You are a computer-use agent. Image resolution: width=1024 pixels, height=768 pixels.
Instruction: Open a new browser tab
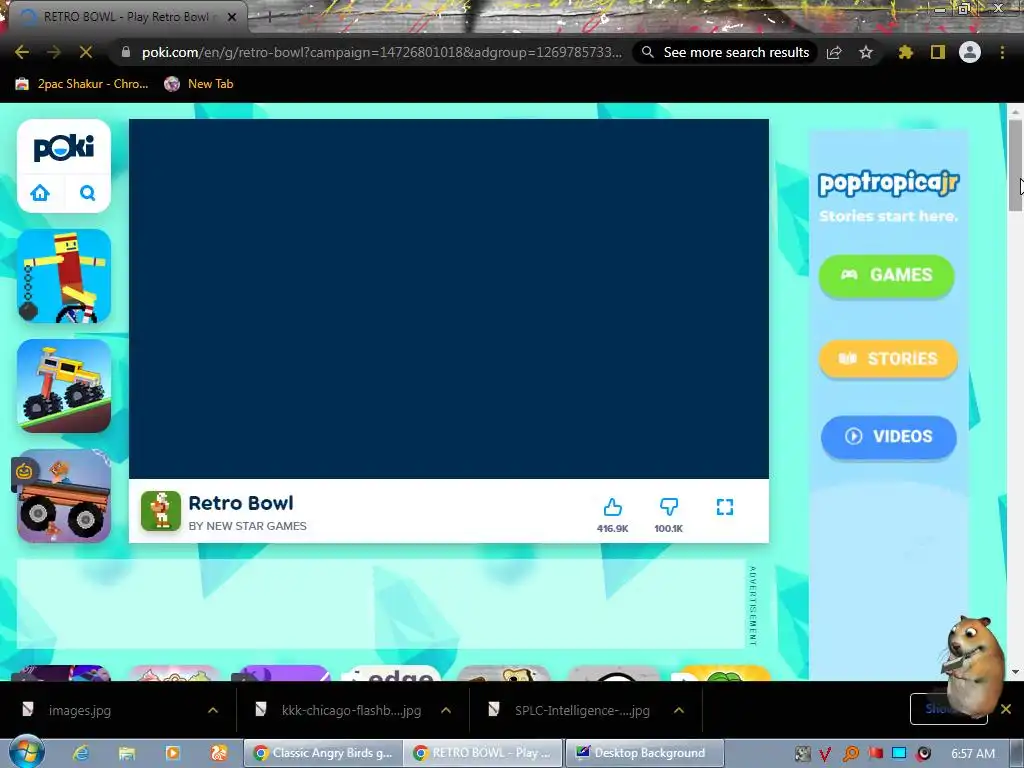click(x=268, y=17)
